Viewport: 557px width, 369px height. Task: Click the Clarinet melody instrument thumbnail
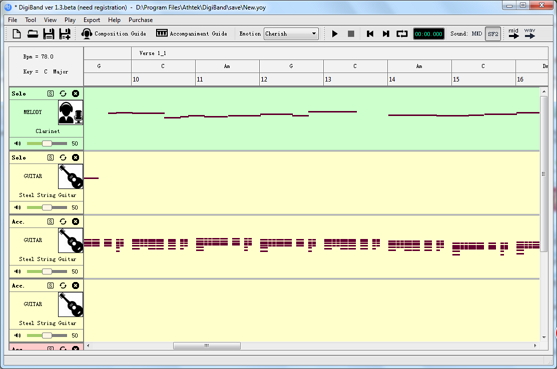coord(71,112)
